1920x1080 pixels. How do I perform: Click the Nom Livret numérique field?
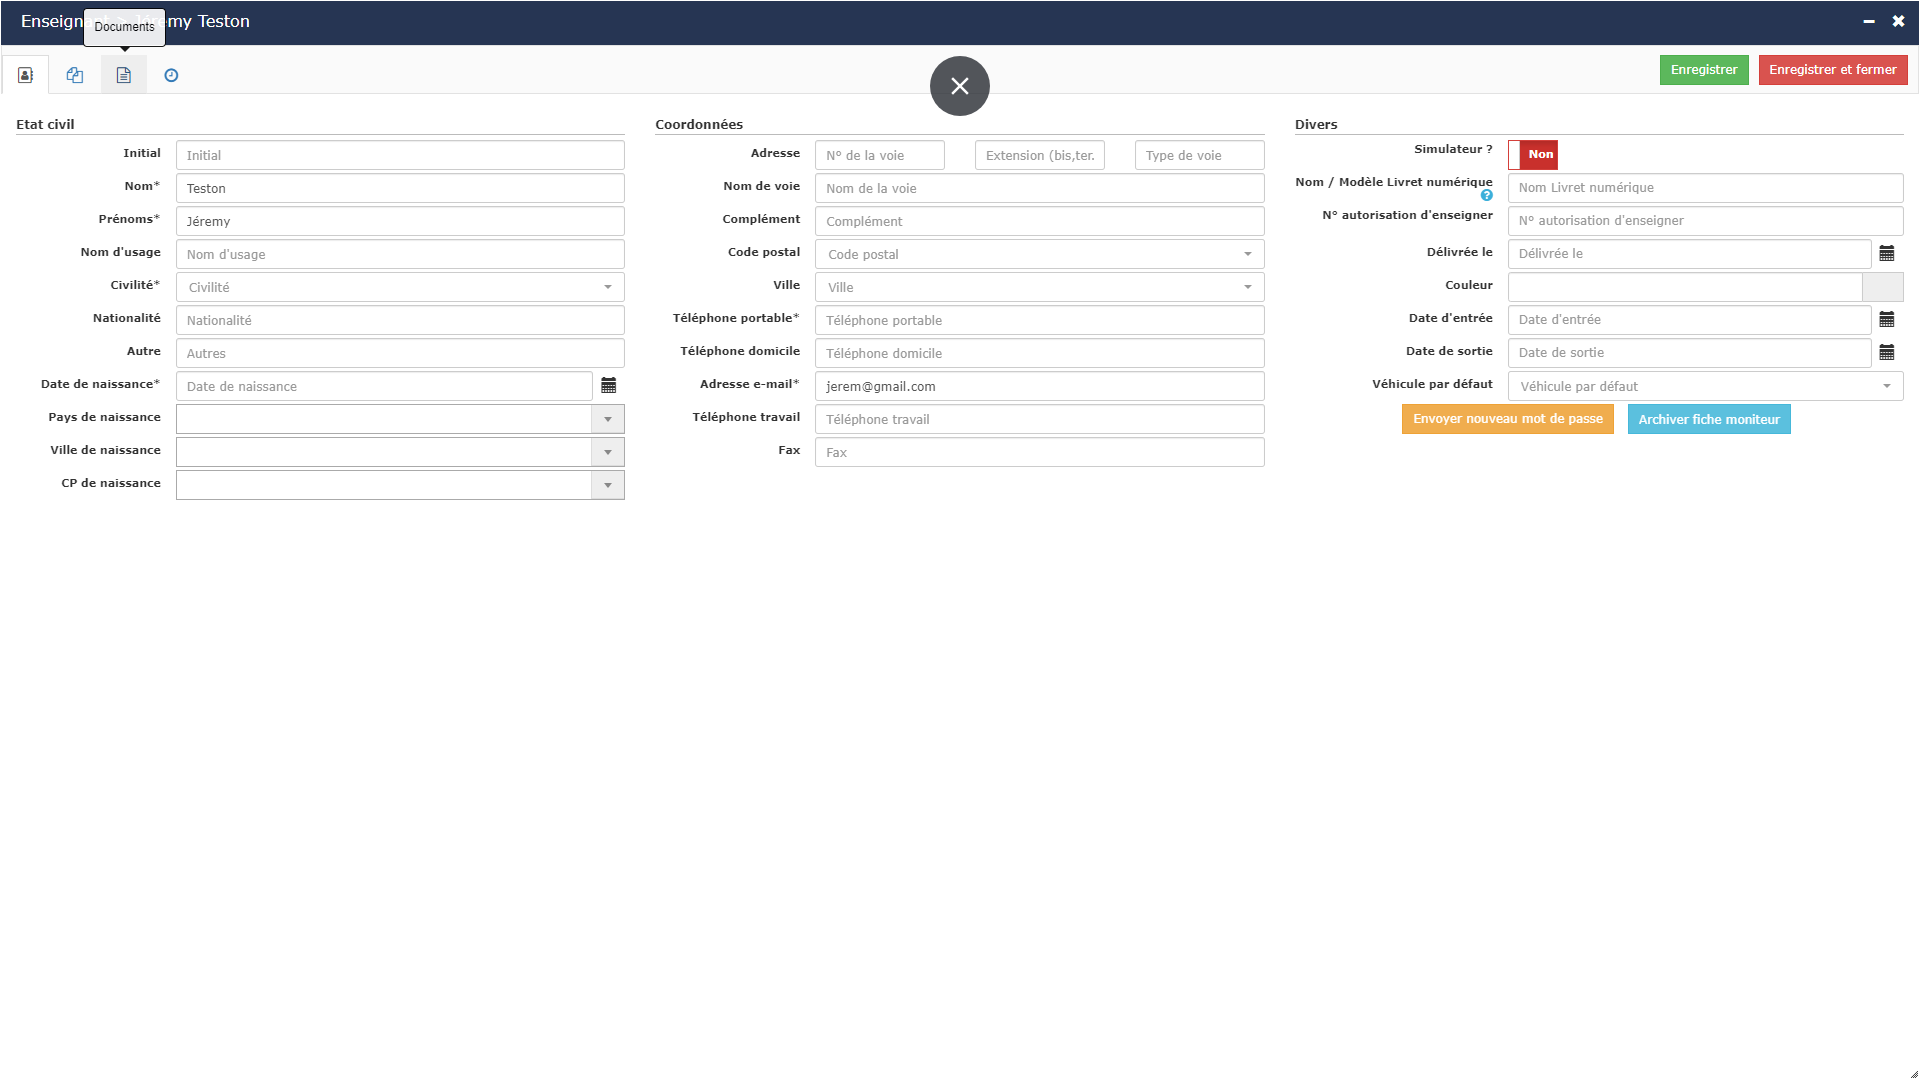1706,187
